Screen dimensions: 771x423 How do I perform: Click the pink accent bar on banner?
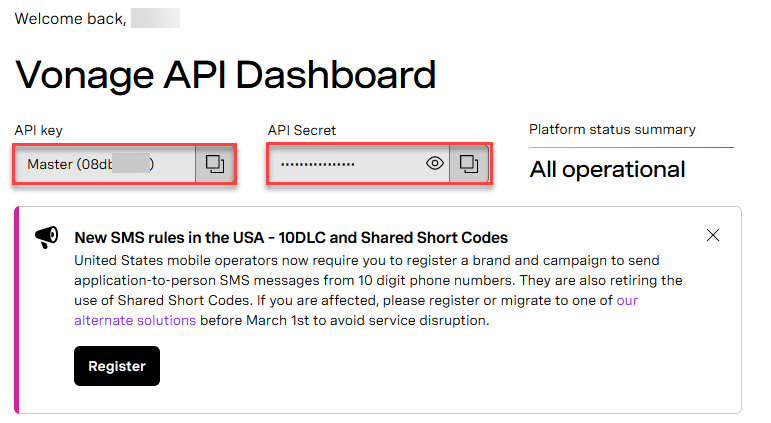pos(17,310)
